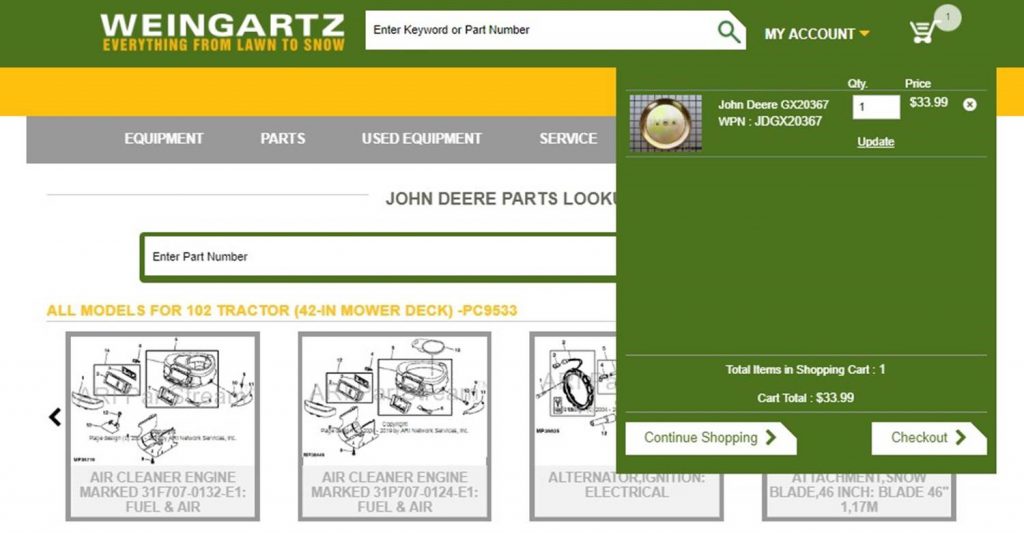Click the $33.99 item price
The image size is (1024, 533).
928,102
